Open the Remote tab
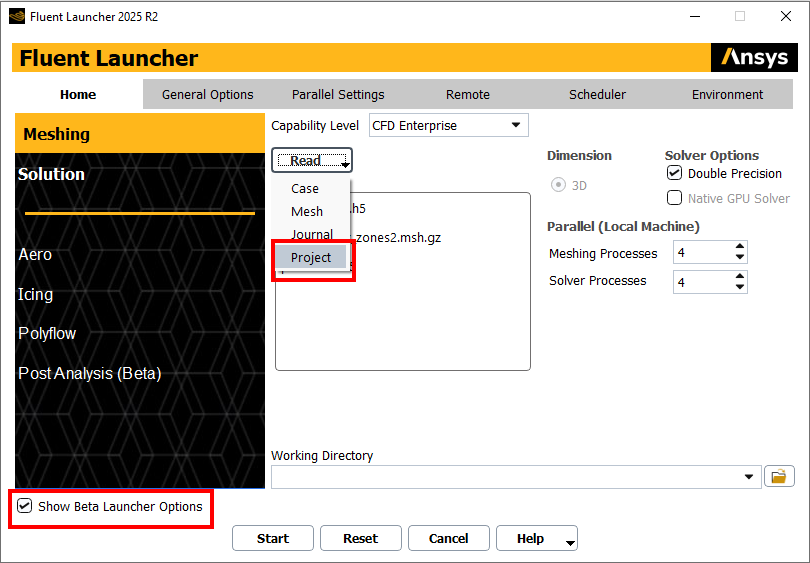This screenshot has width=810, height=563. (468, 95)
